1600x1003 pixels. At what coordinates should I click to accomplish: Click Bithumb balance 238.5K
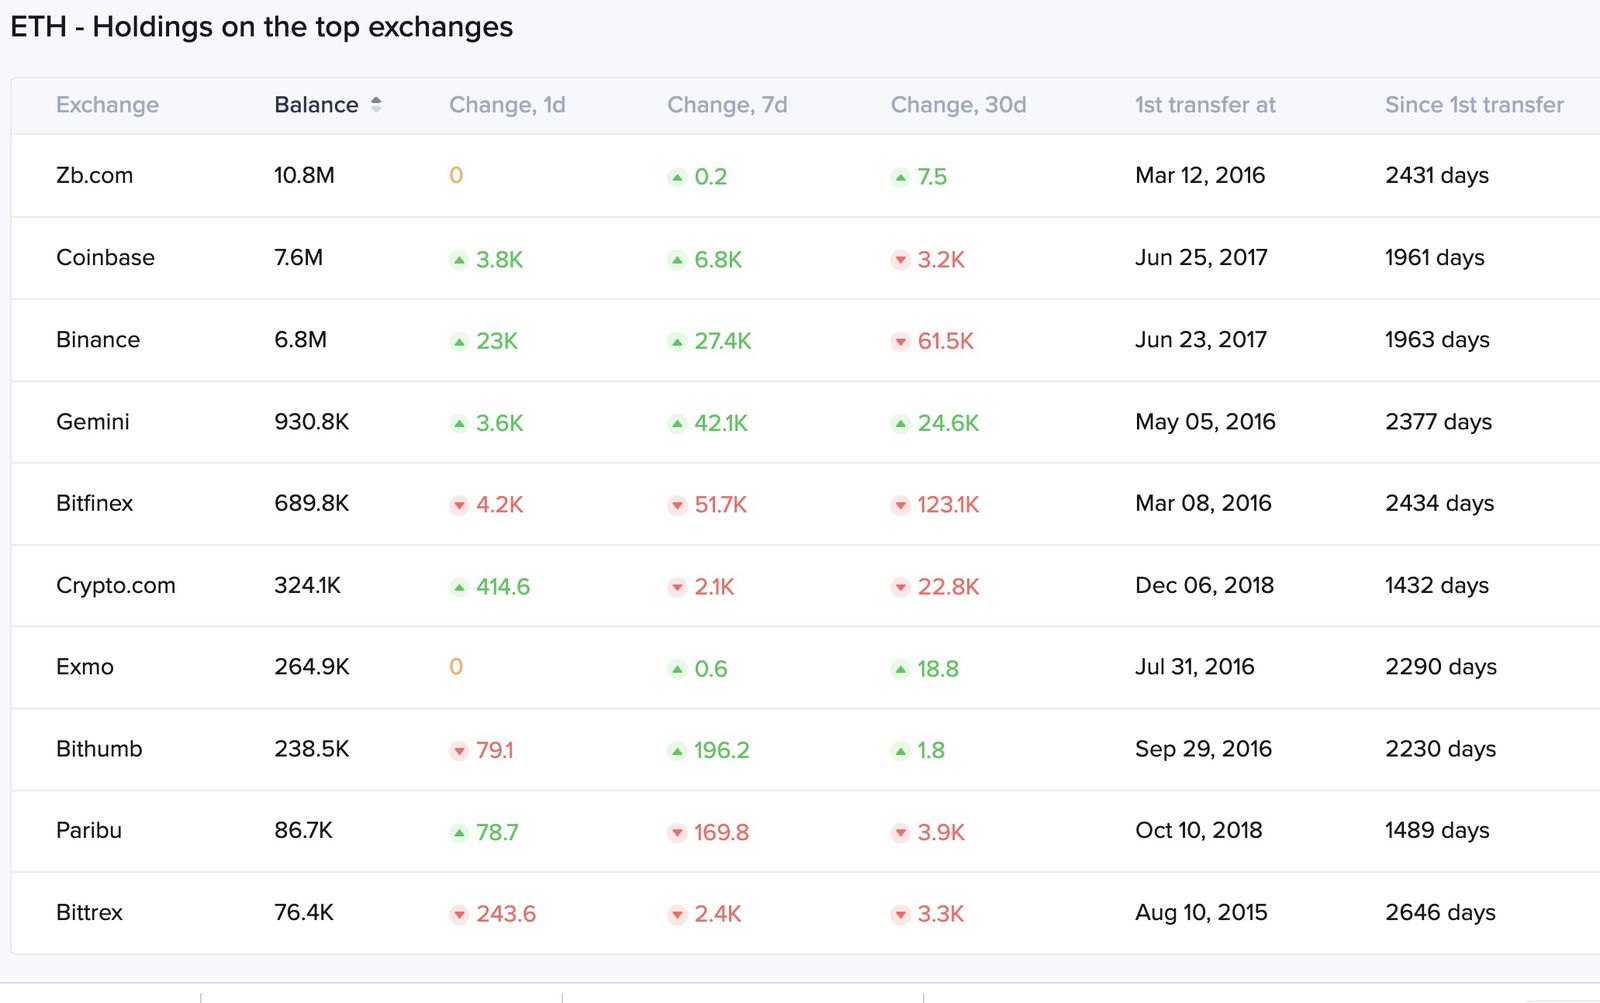pos(312,749)
